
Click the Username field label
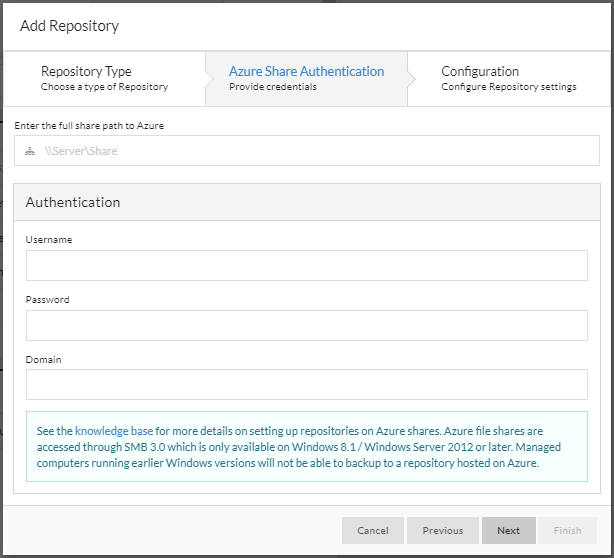[49, 240]
